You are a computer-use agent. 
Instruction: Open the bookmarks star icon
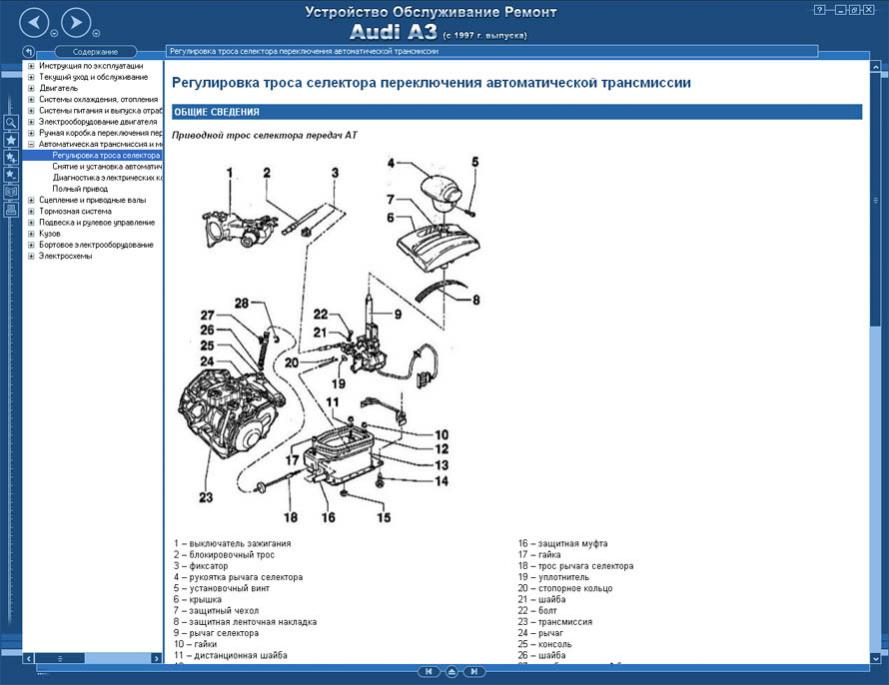pyautogui.click(x=11, y=140)
